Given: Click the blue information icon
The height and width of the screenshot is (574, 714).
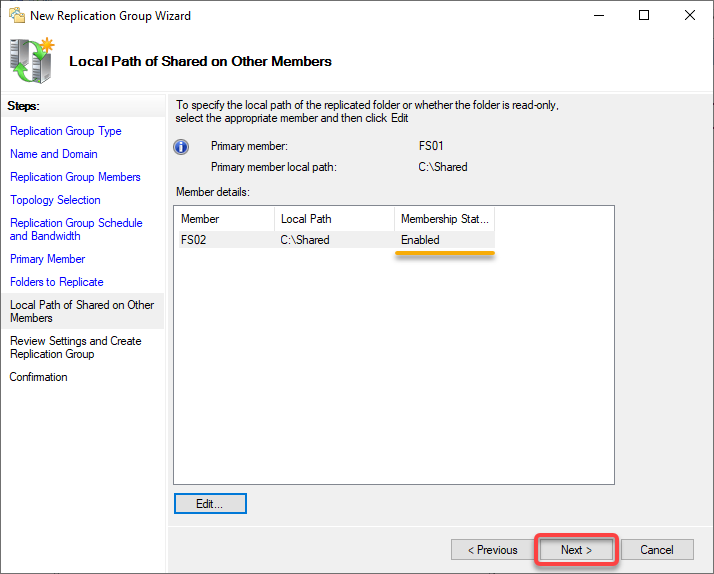Looking at the screenshot, I should click(x=181, y=147).
